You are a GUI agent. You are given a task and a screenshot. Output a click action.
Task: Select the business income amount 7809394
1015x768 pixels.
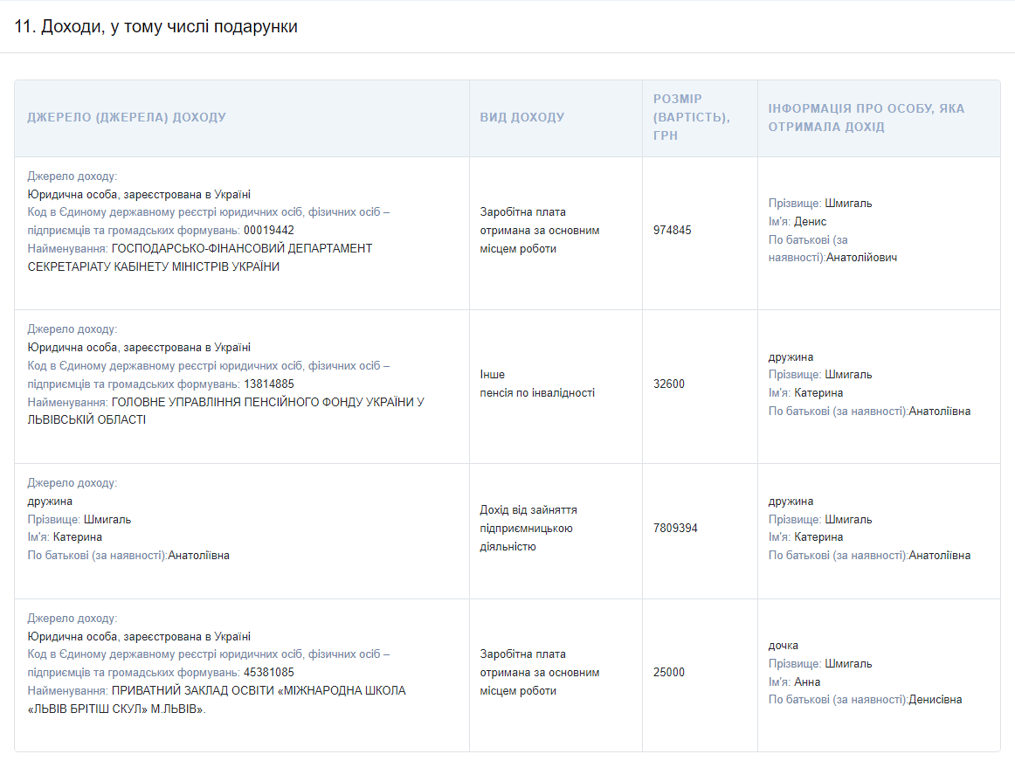click(x=675, y=528)
